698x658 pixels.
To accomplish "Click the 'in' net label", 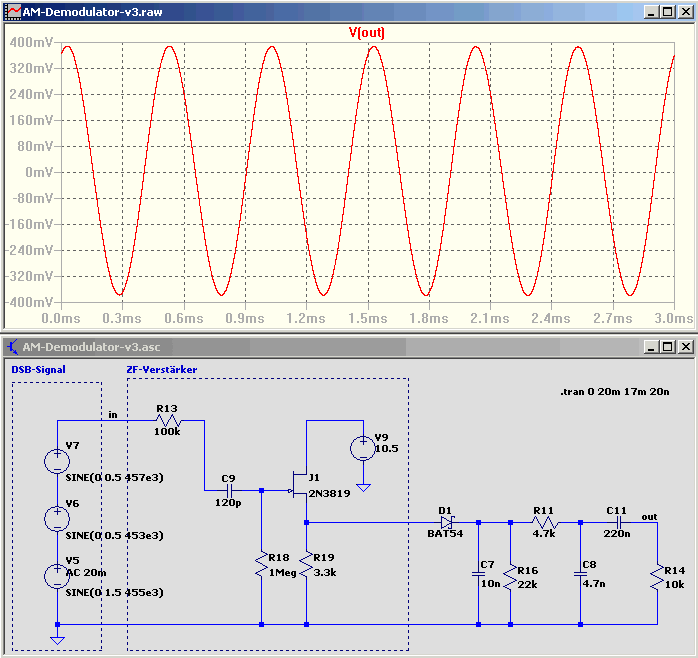I will 113,414.
